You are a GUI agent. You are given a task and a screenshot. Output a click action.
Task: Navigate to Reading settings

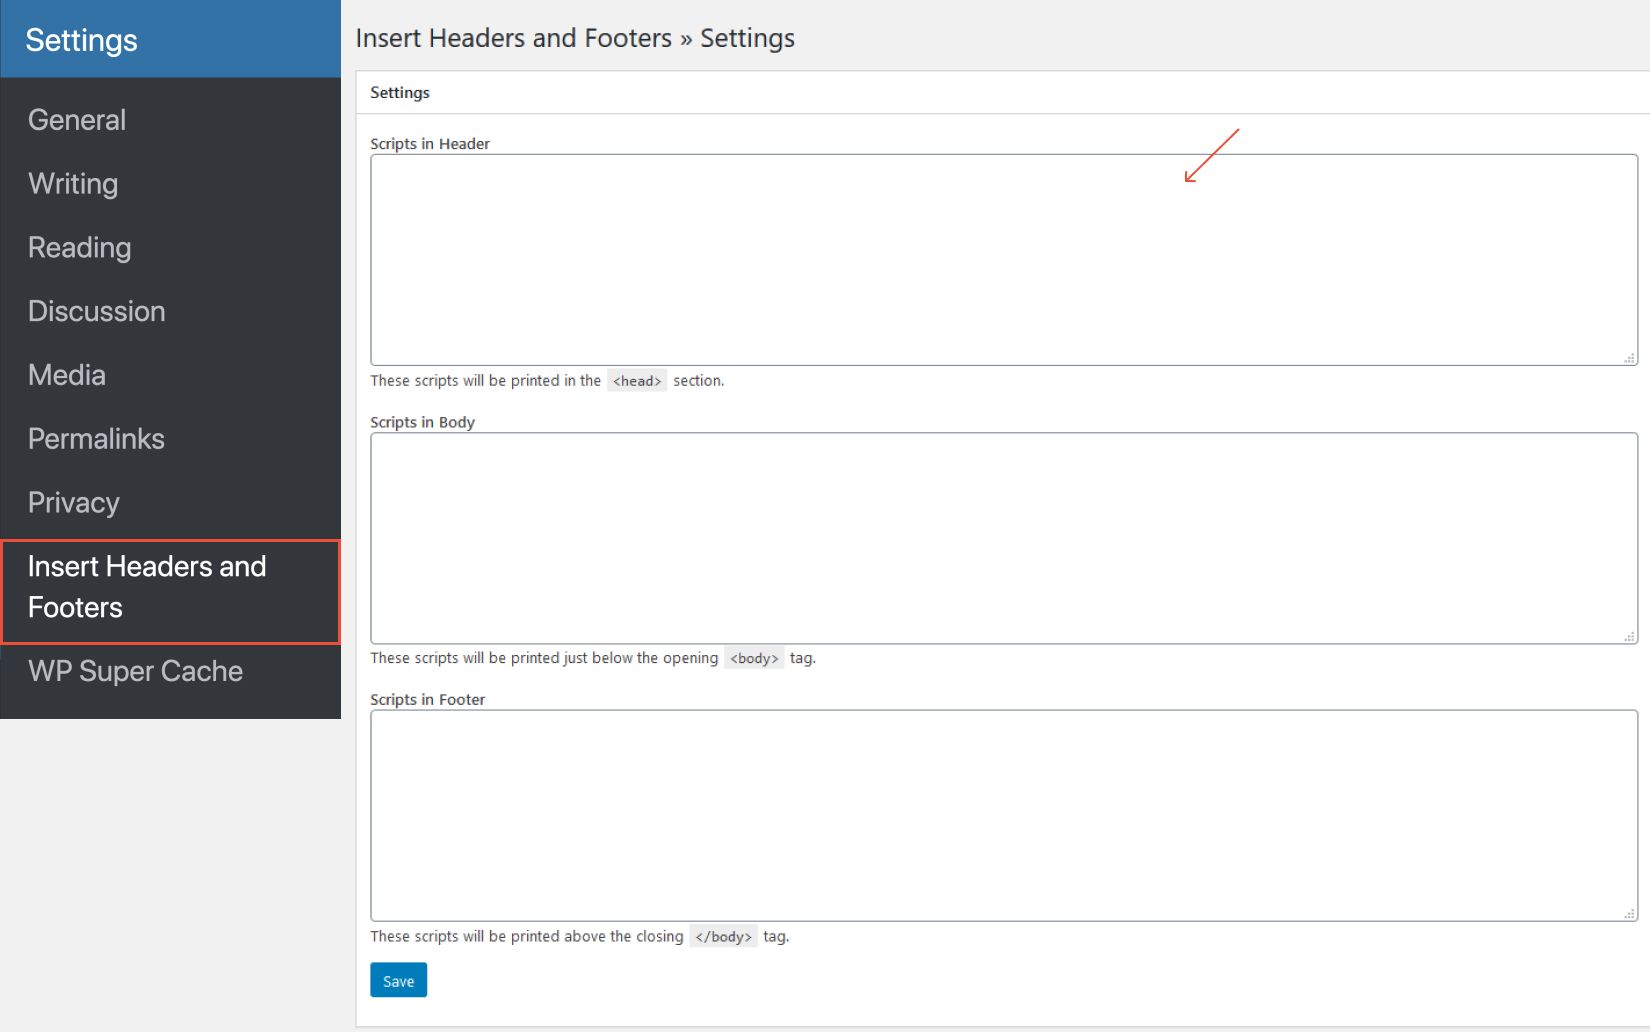(78, 247)
